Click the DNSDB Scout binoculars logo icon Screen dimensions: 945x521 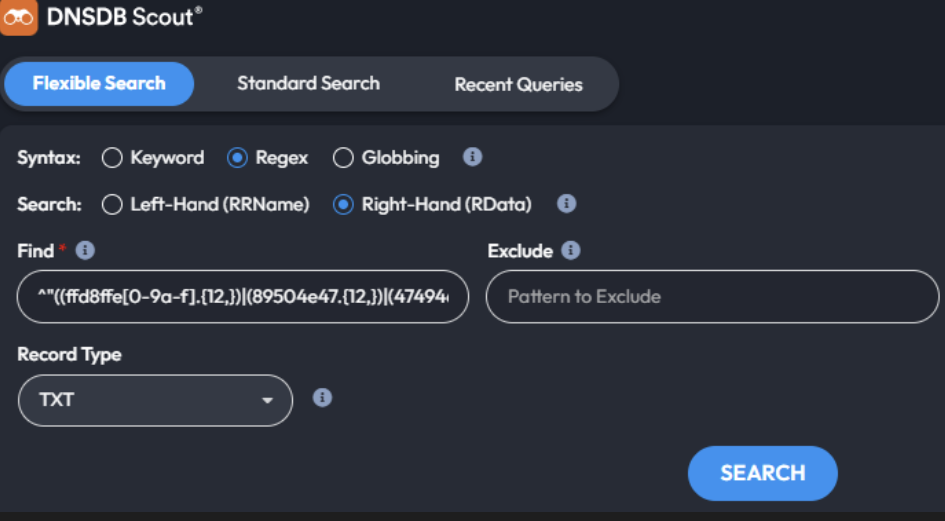(19, 17)
